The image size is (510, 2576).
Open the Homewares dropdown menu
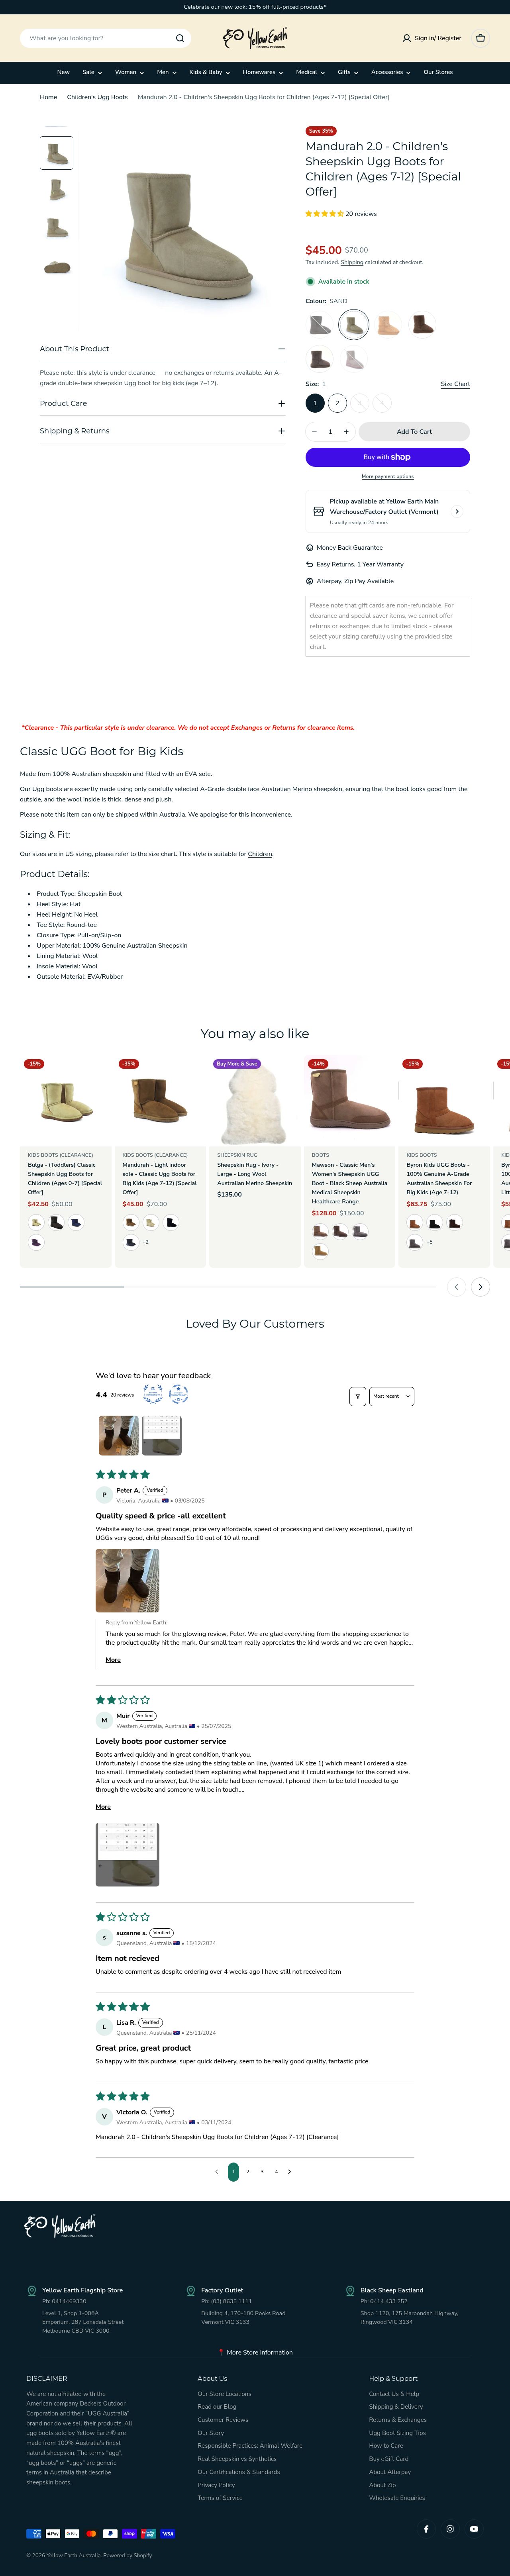(x=263, y=72)
